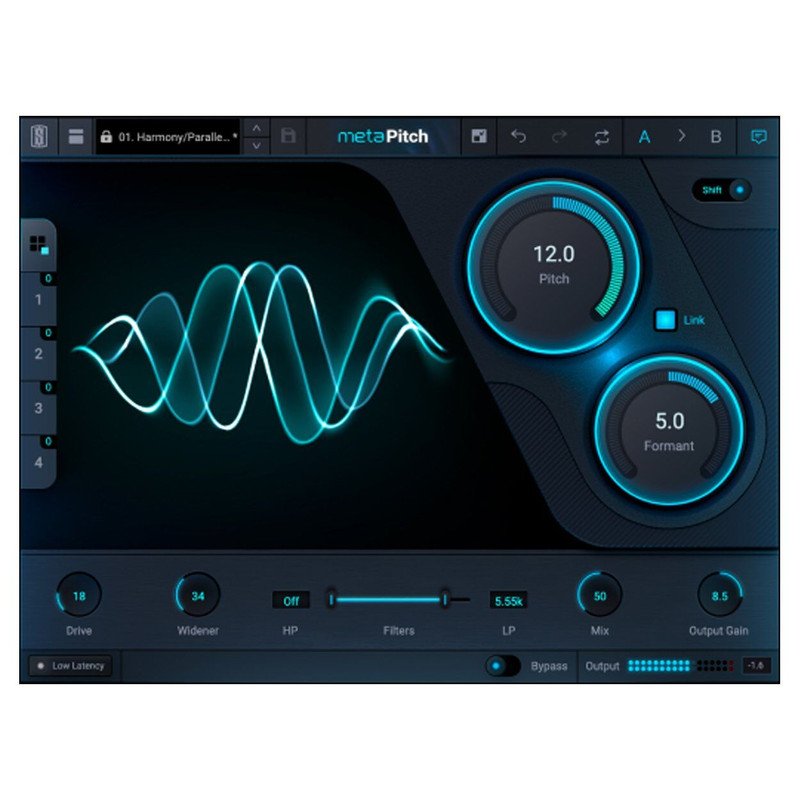Toggle the Link checkbox
800x800 pixels.
665,320
